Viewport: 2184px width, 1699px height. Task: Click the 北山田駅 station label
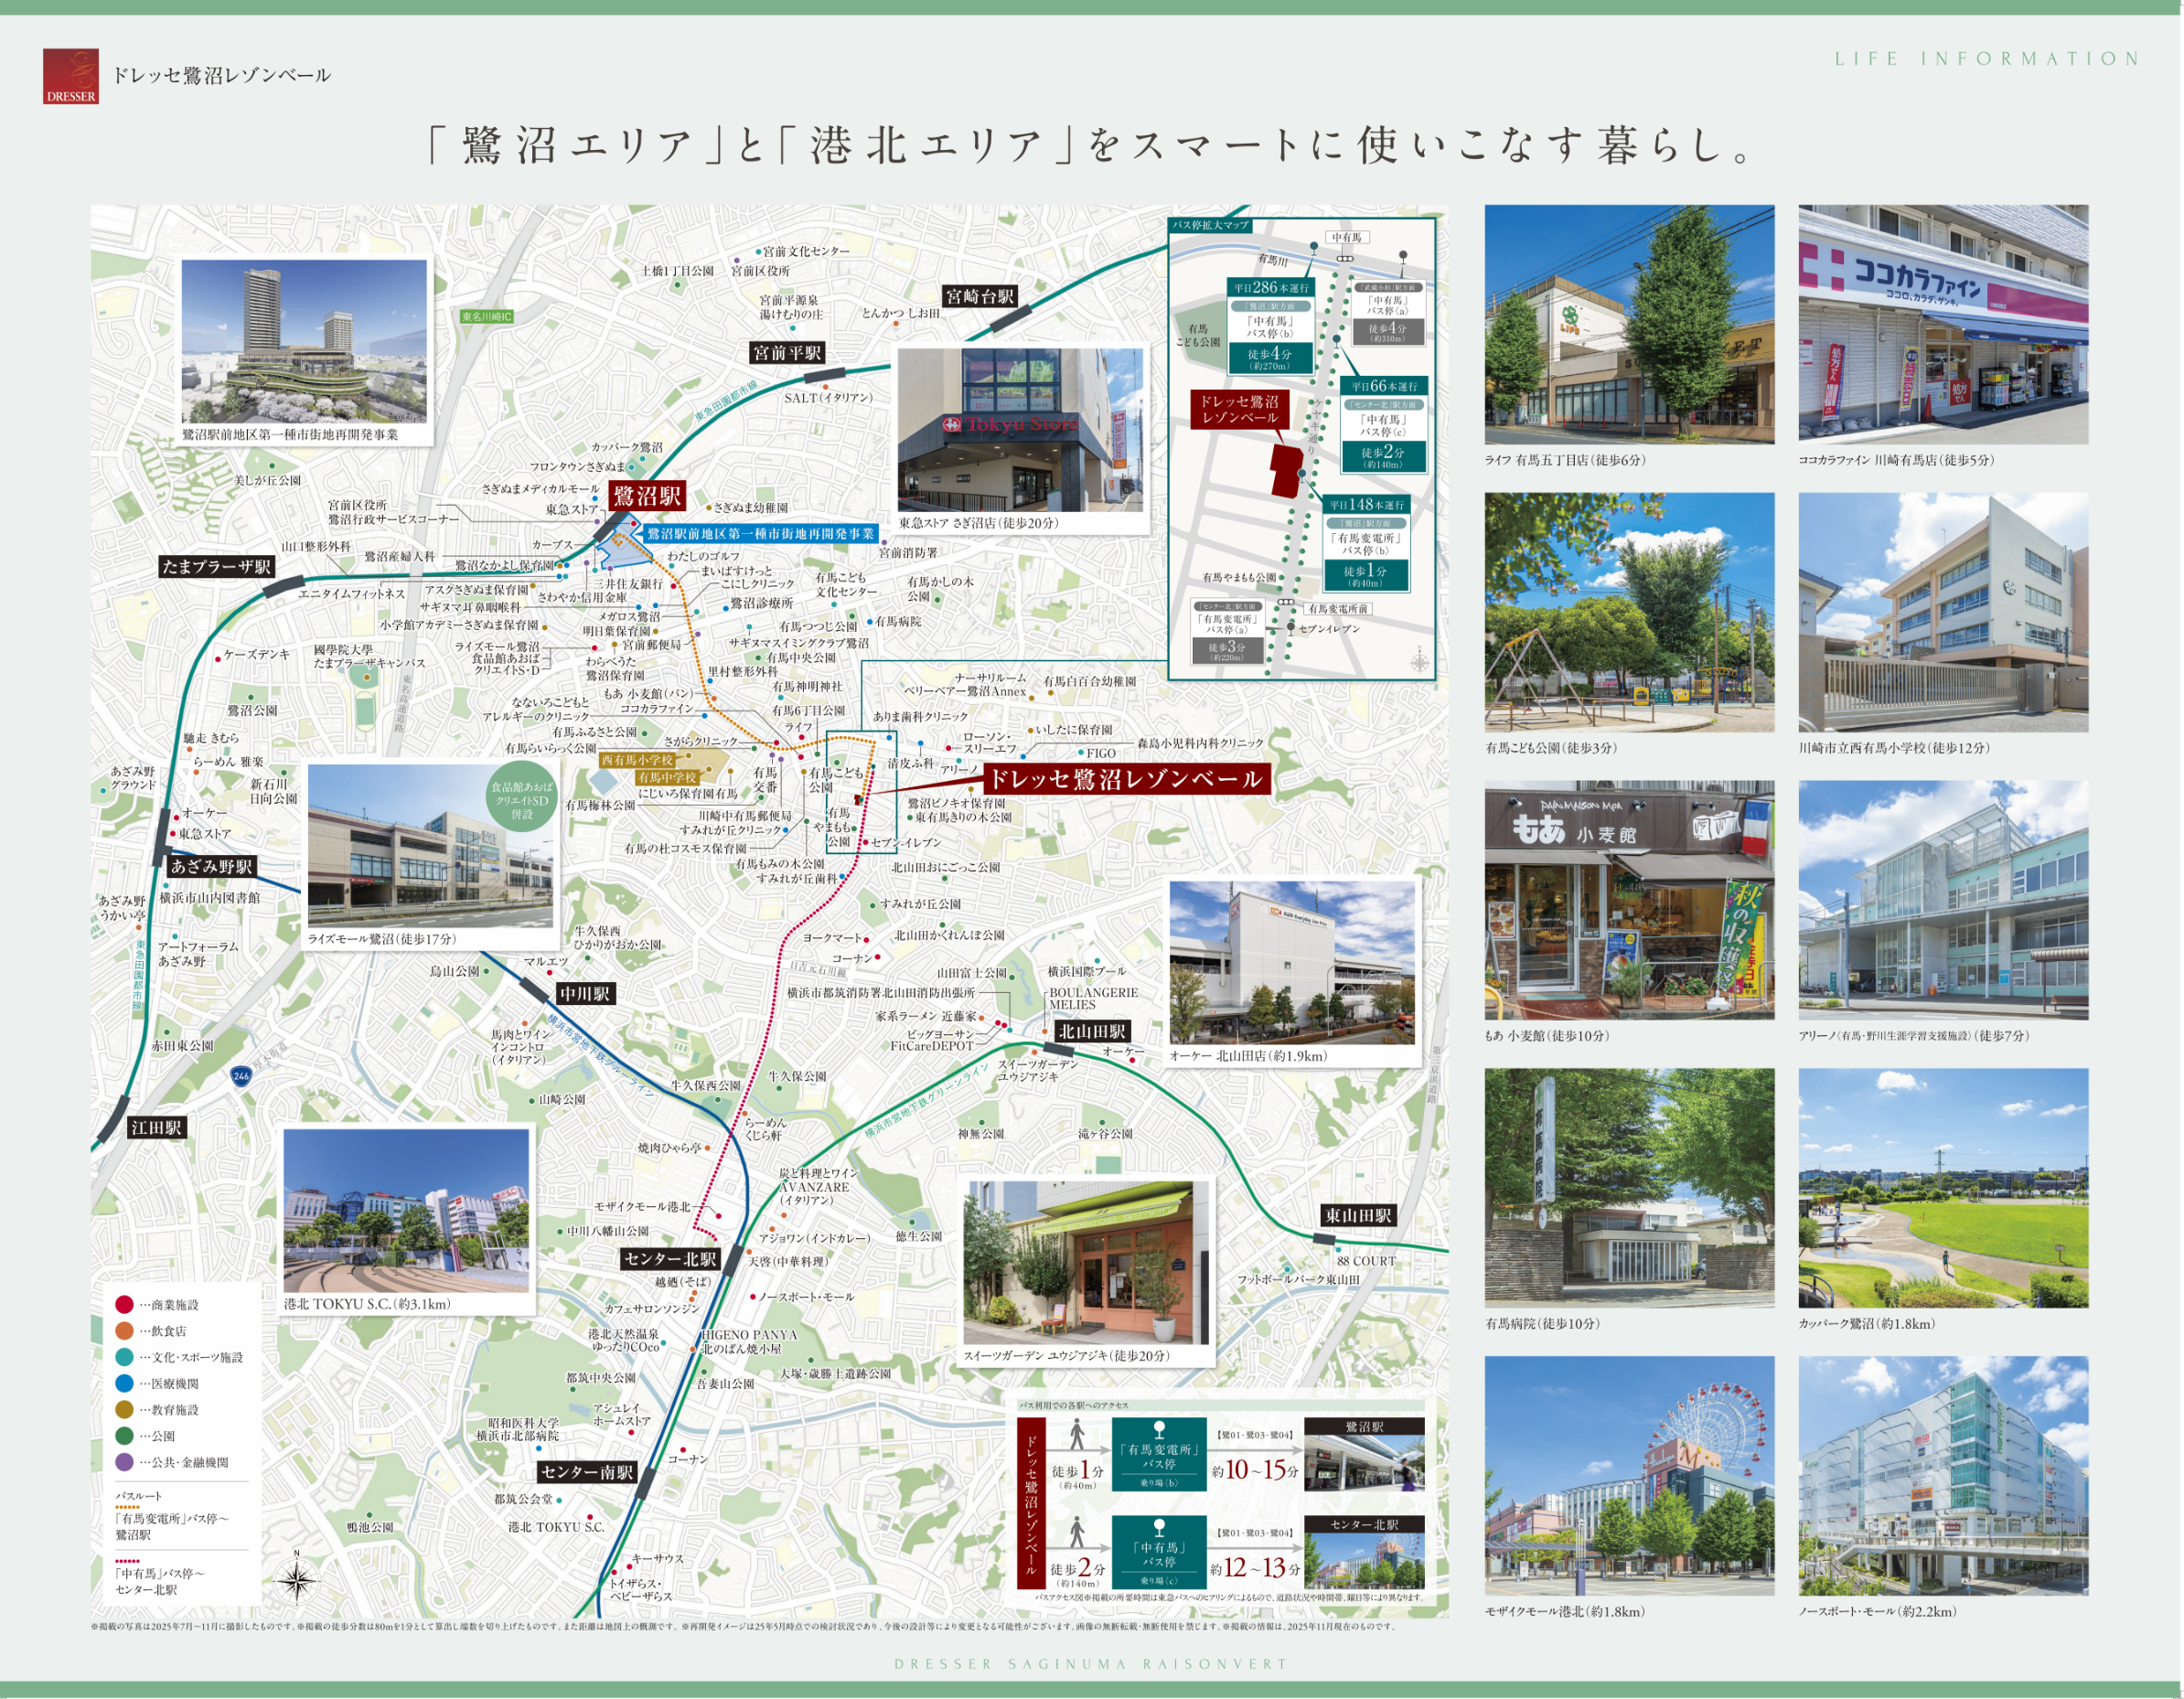[1092, 1031]
